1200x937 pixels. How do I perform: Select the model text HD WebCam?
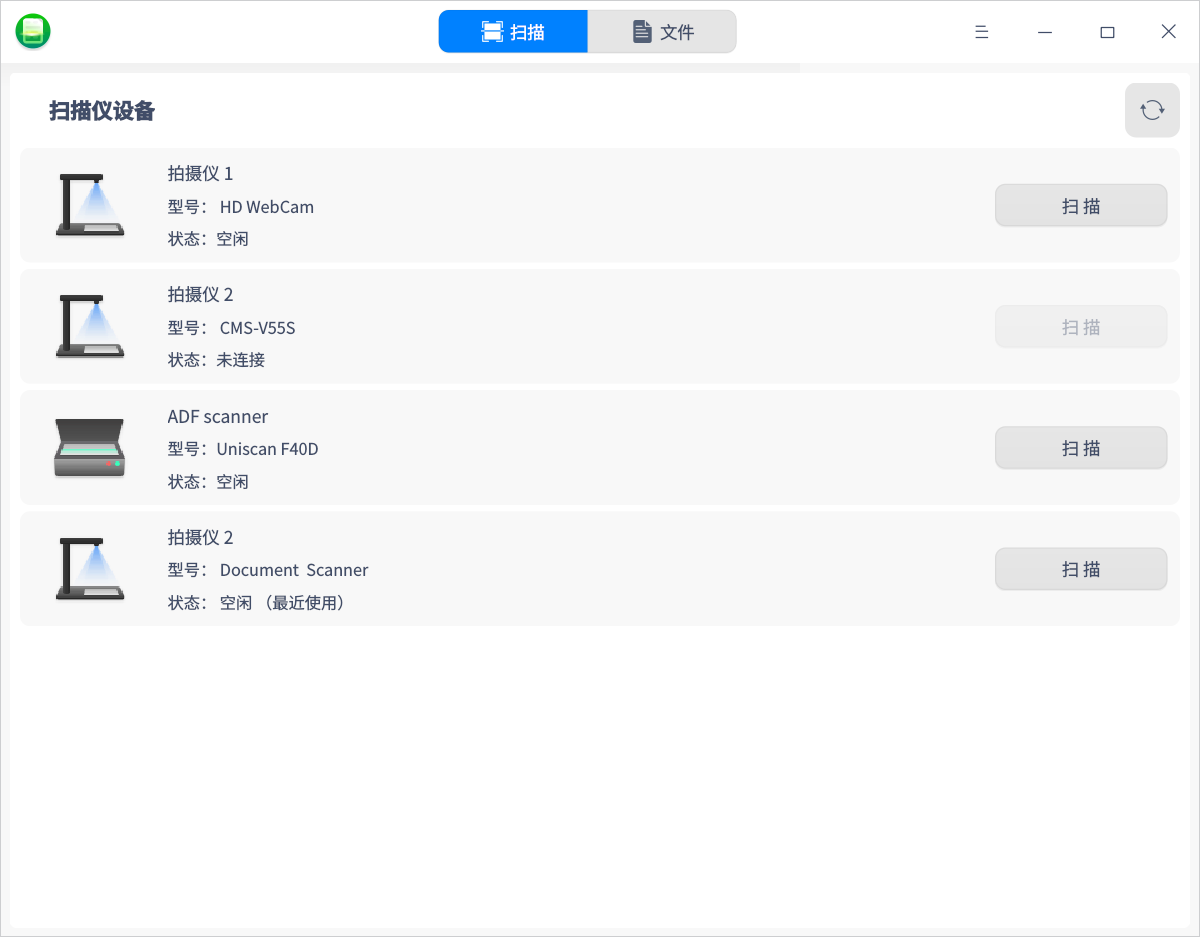267,207
